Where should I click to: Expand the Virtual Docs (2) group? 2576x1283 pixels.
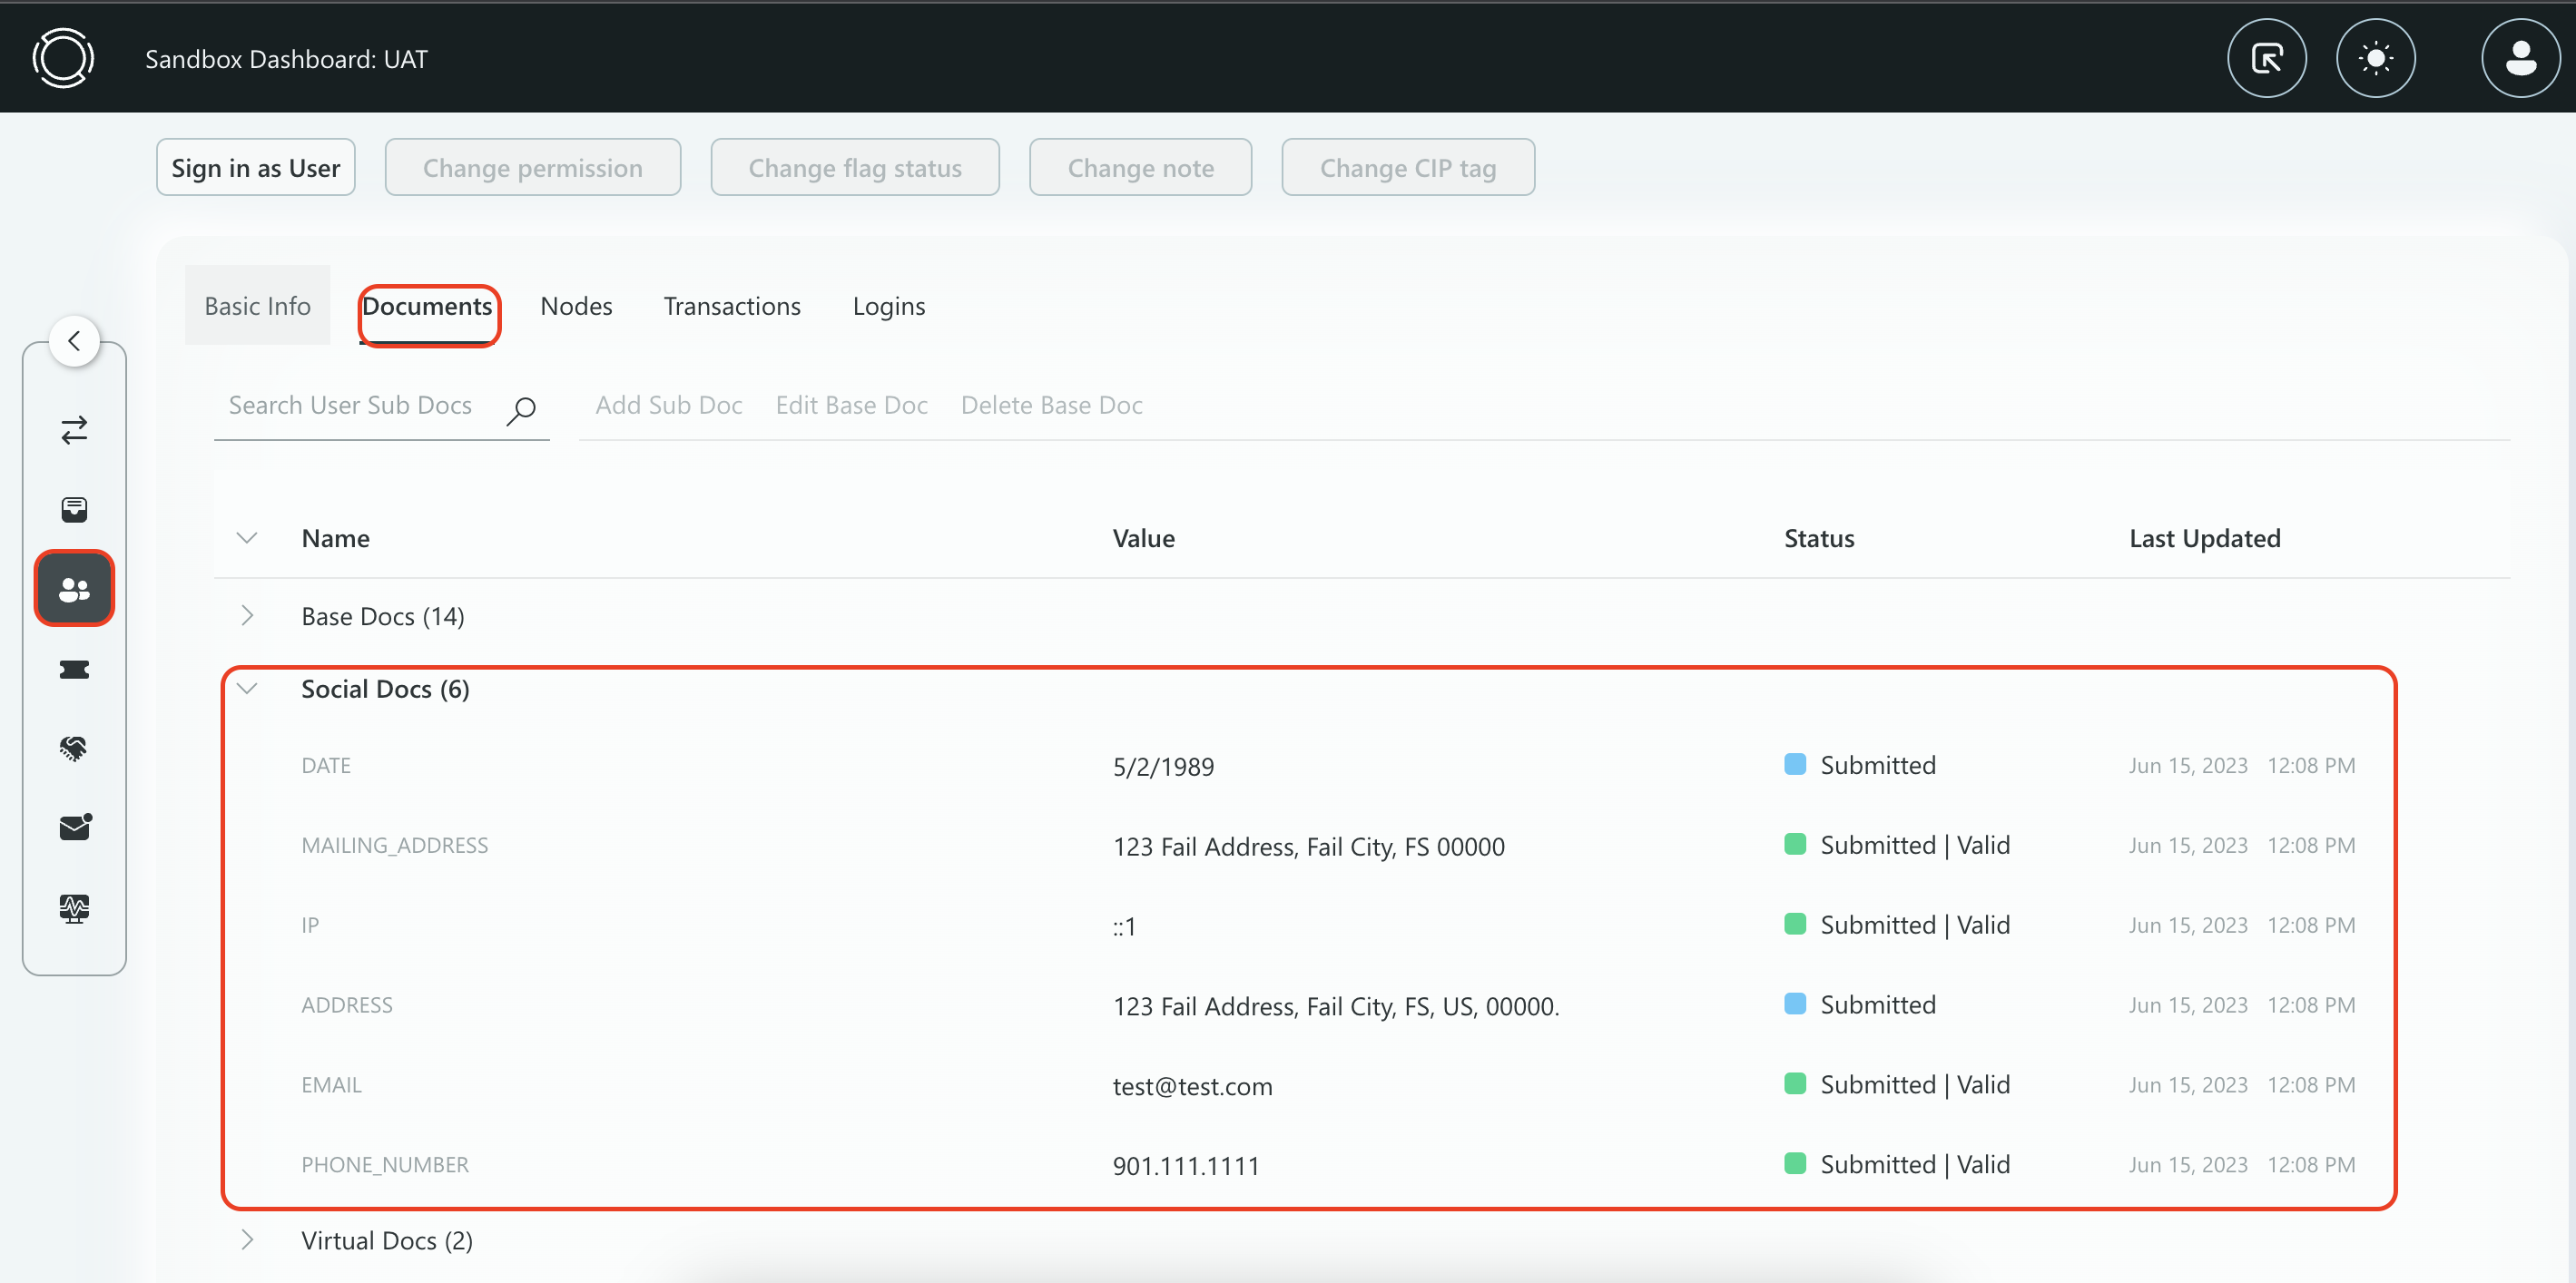247,1240
